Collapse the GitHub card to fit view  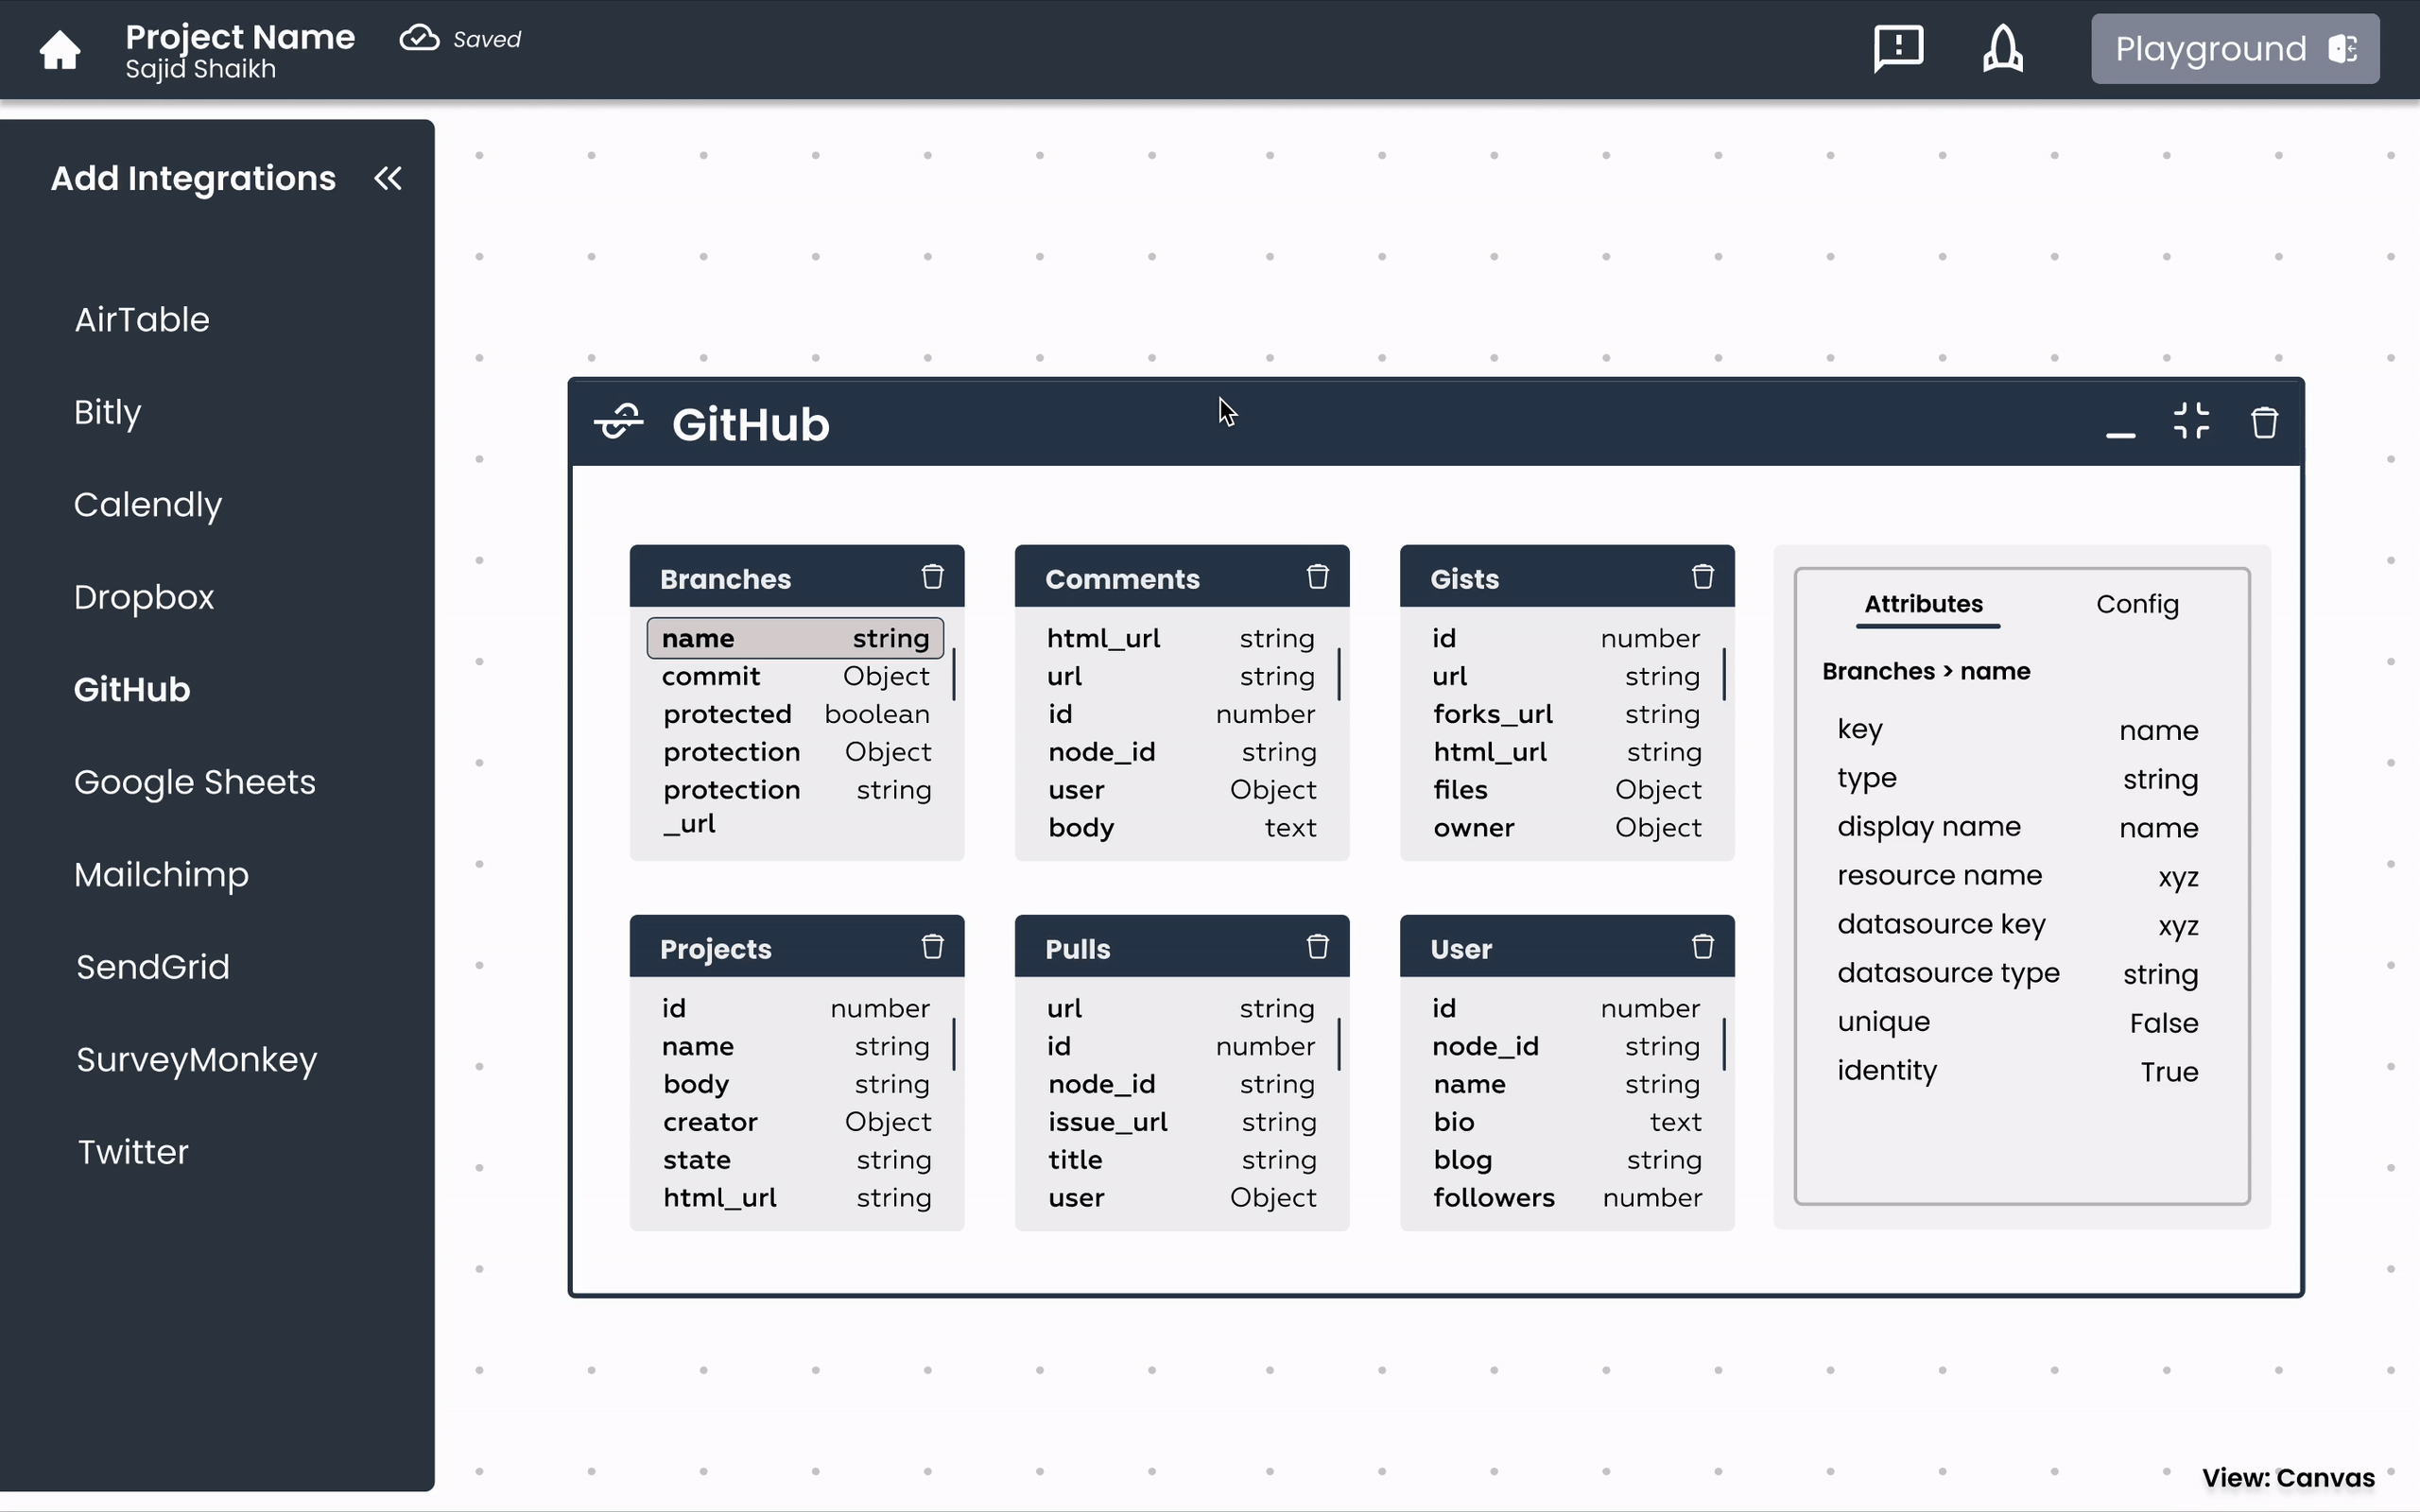pos(2191,421)
